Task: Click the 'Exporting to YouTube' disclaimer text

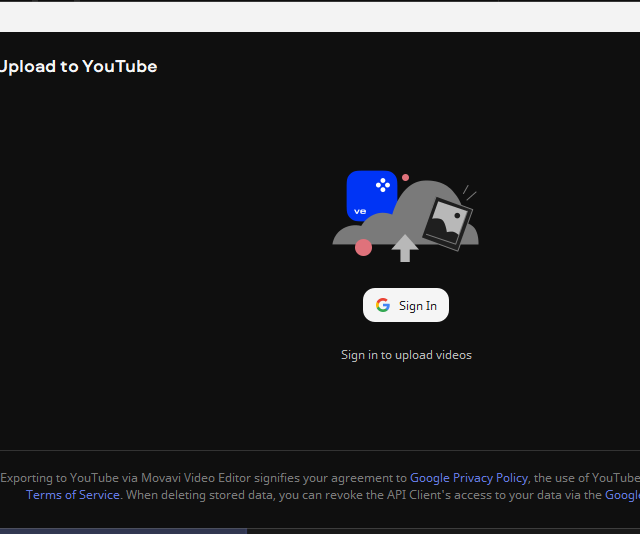Action: click(x=60, y=478)
